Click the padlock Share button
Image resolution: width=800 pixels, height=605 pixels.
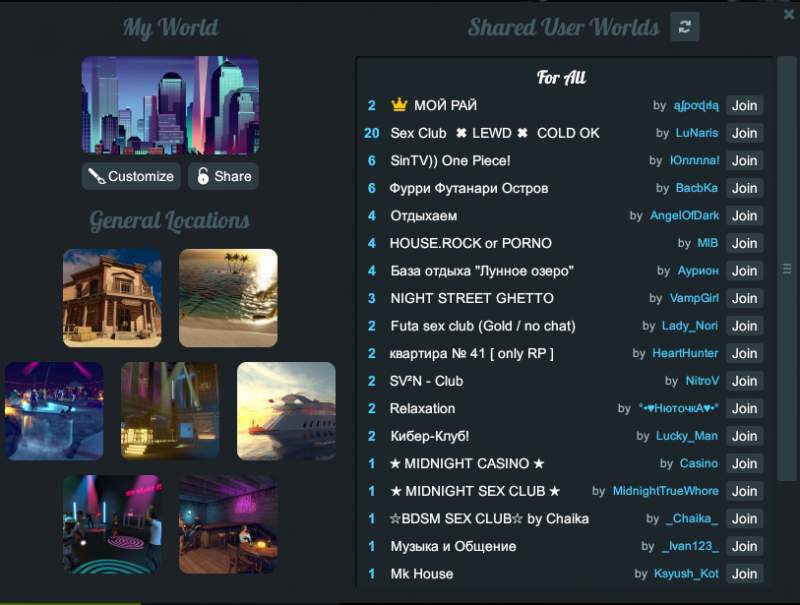pos(223,176)
